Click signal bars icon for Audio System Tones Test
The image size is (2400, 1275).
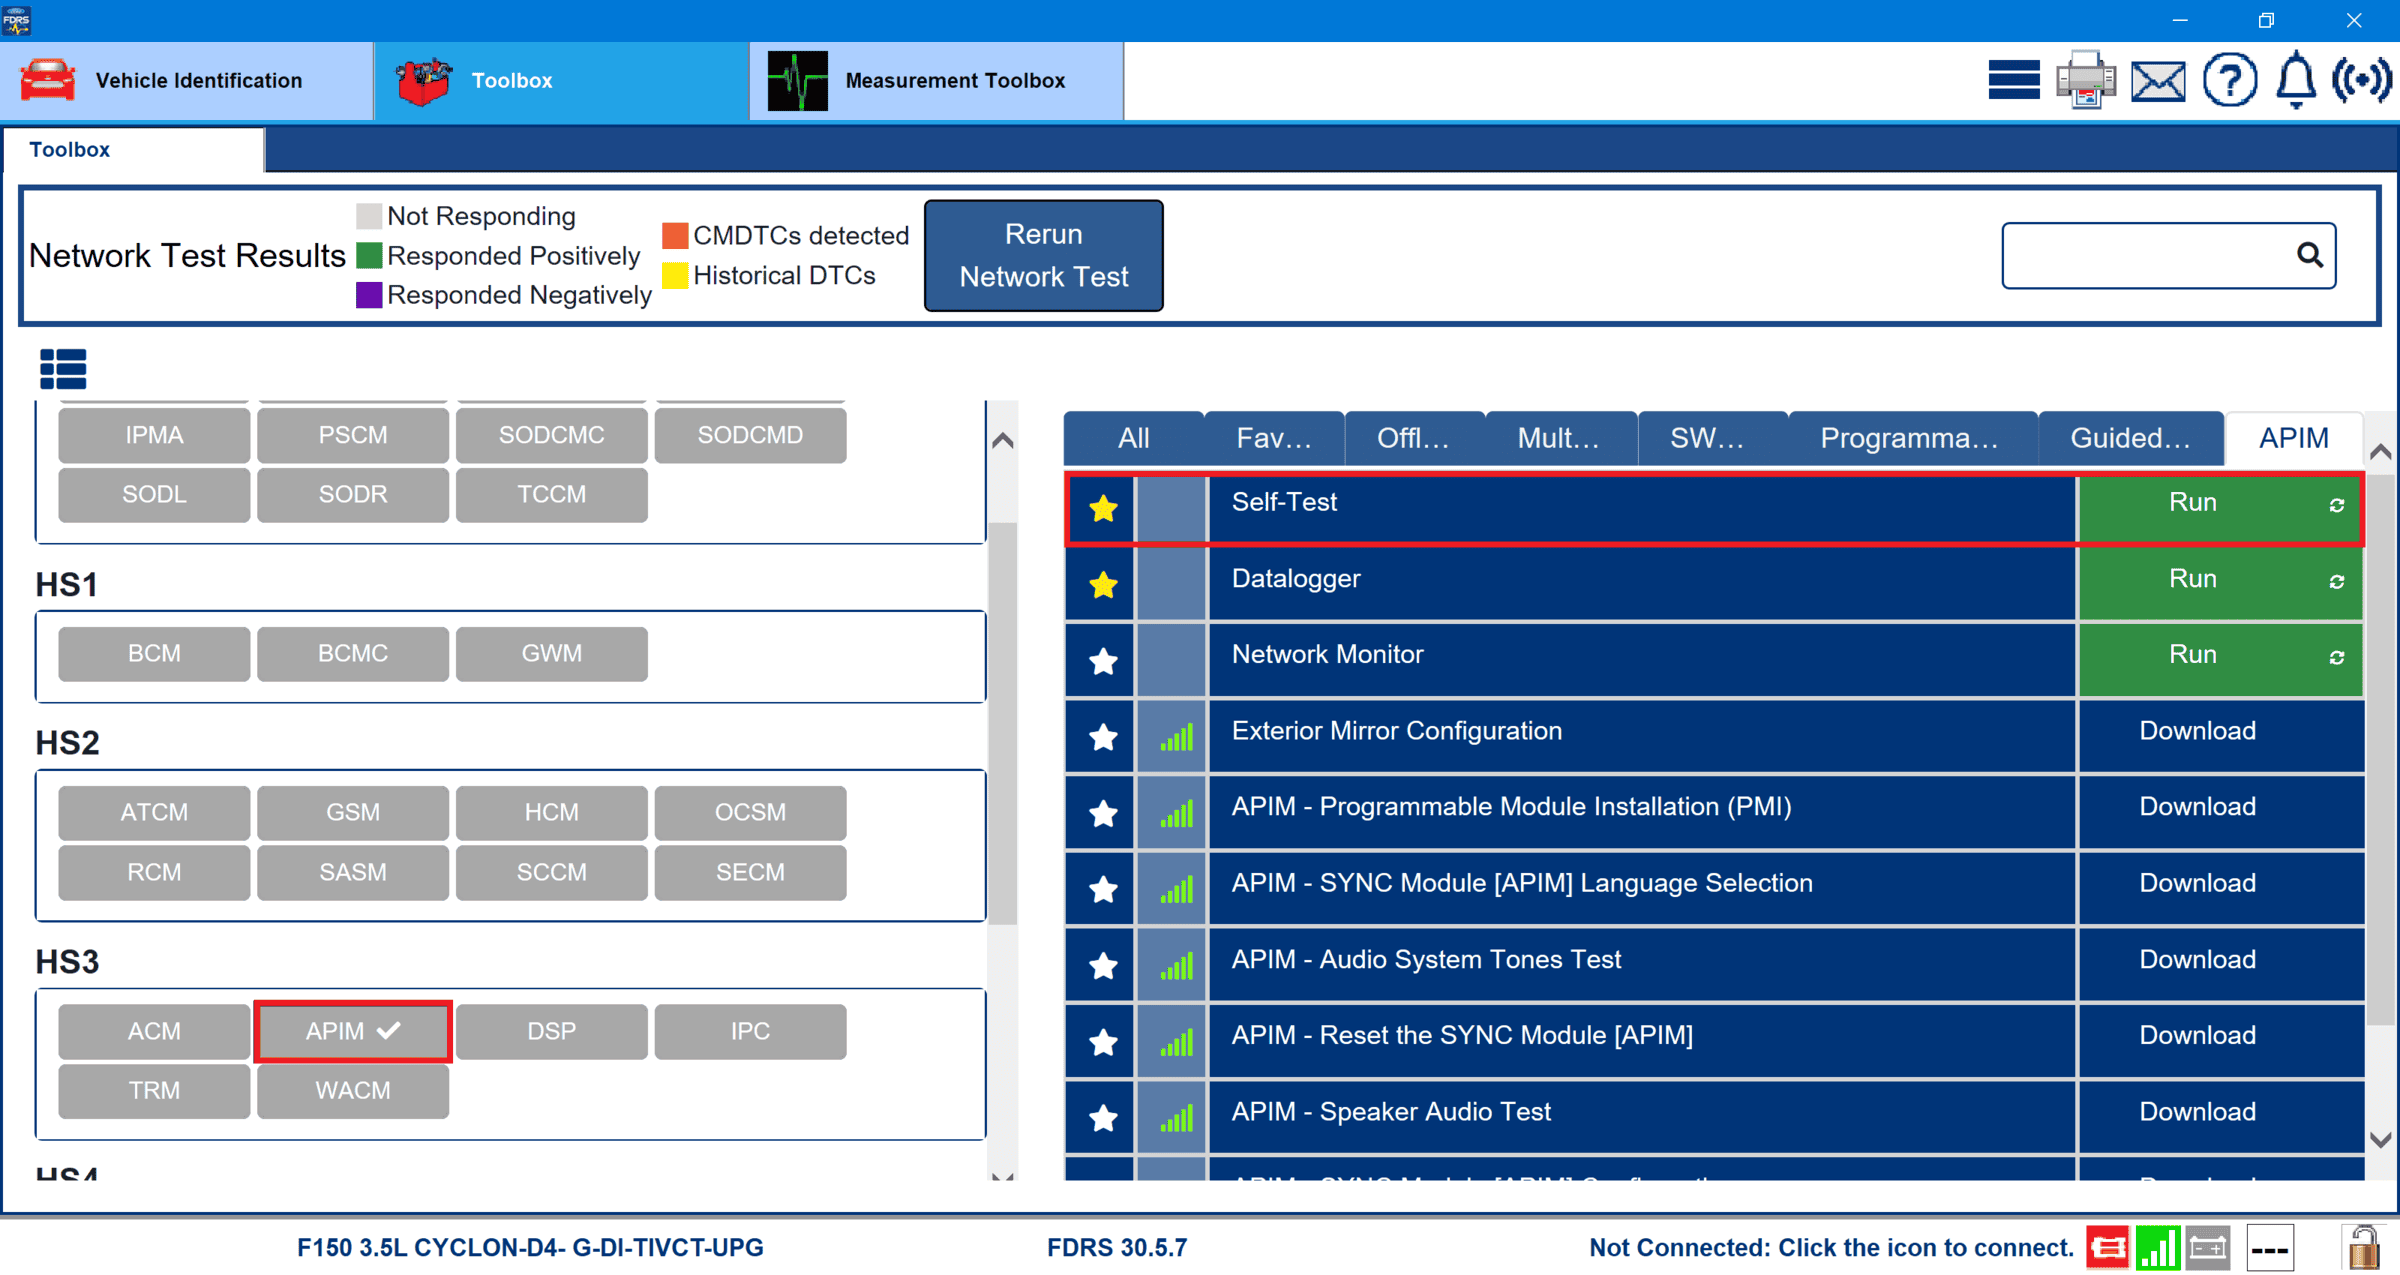1176,965
